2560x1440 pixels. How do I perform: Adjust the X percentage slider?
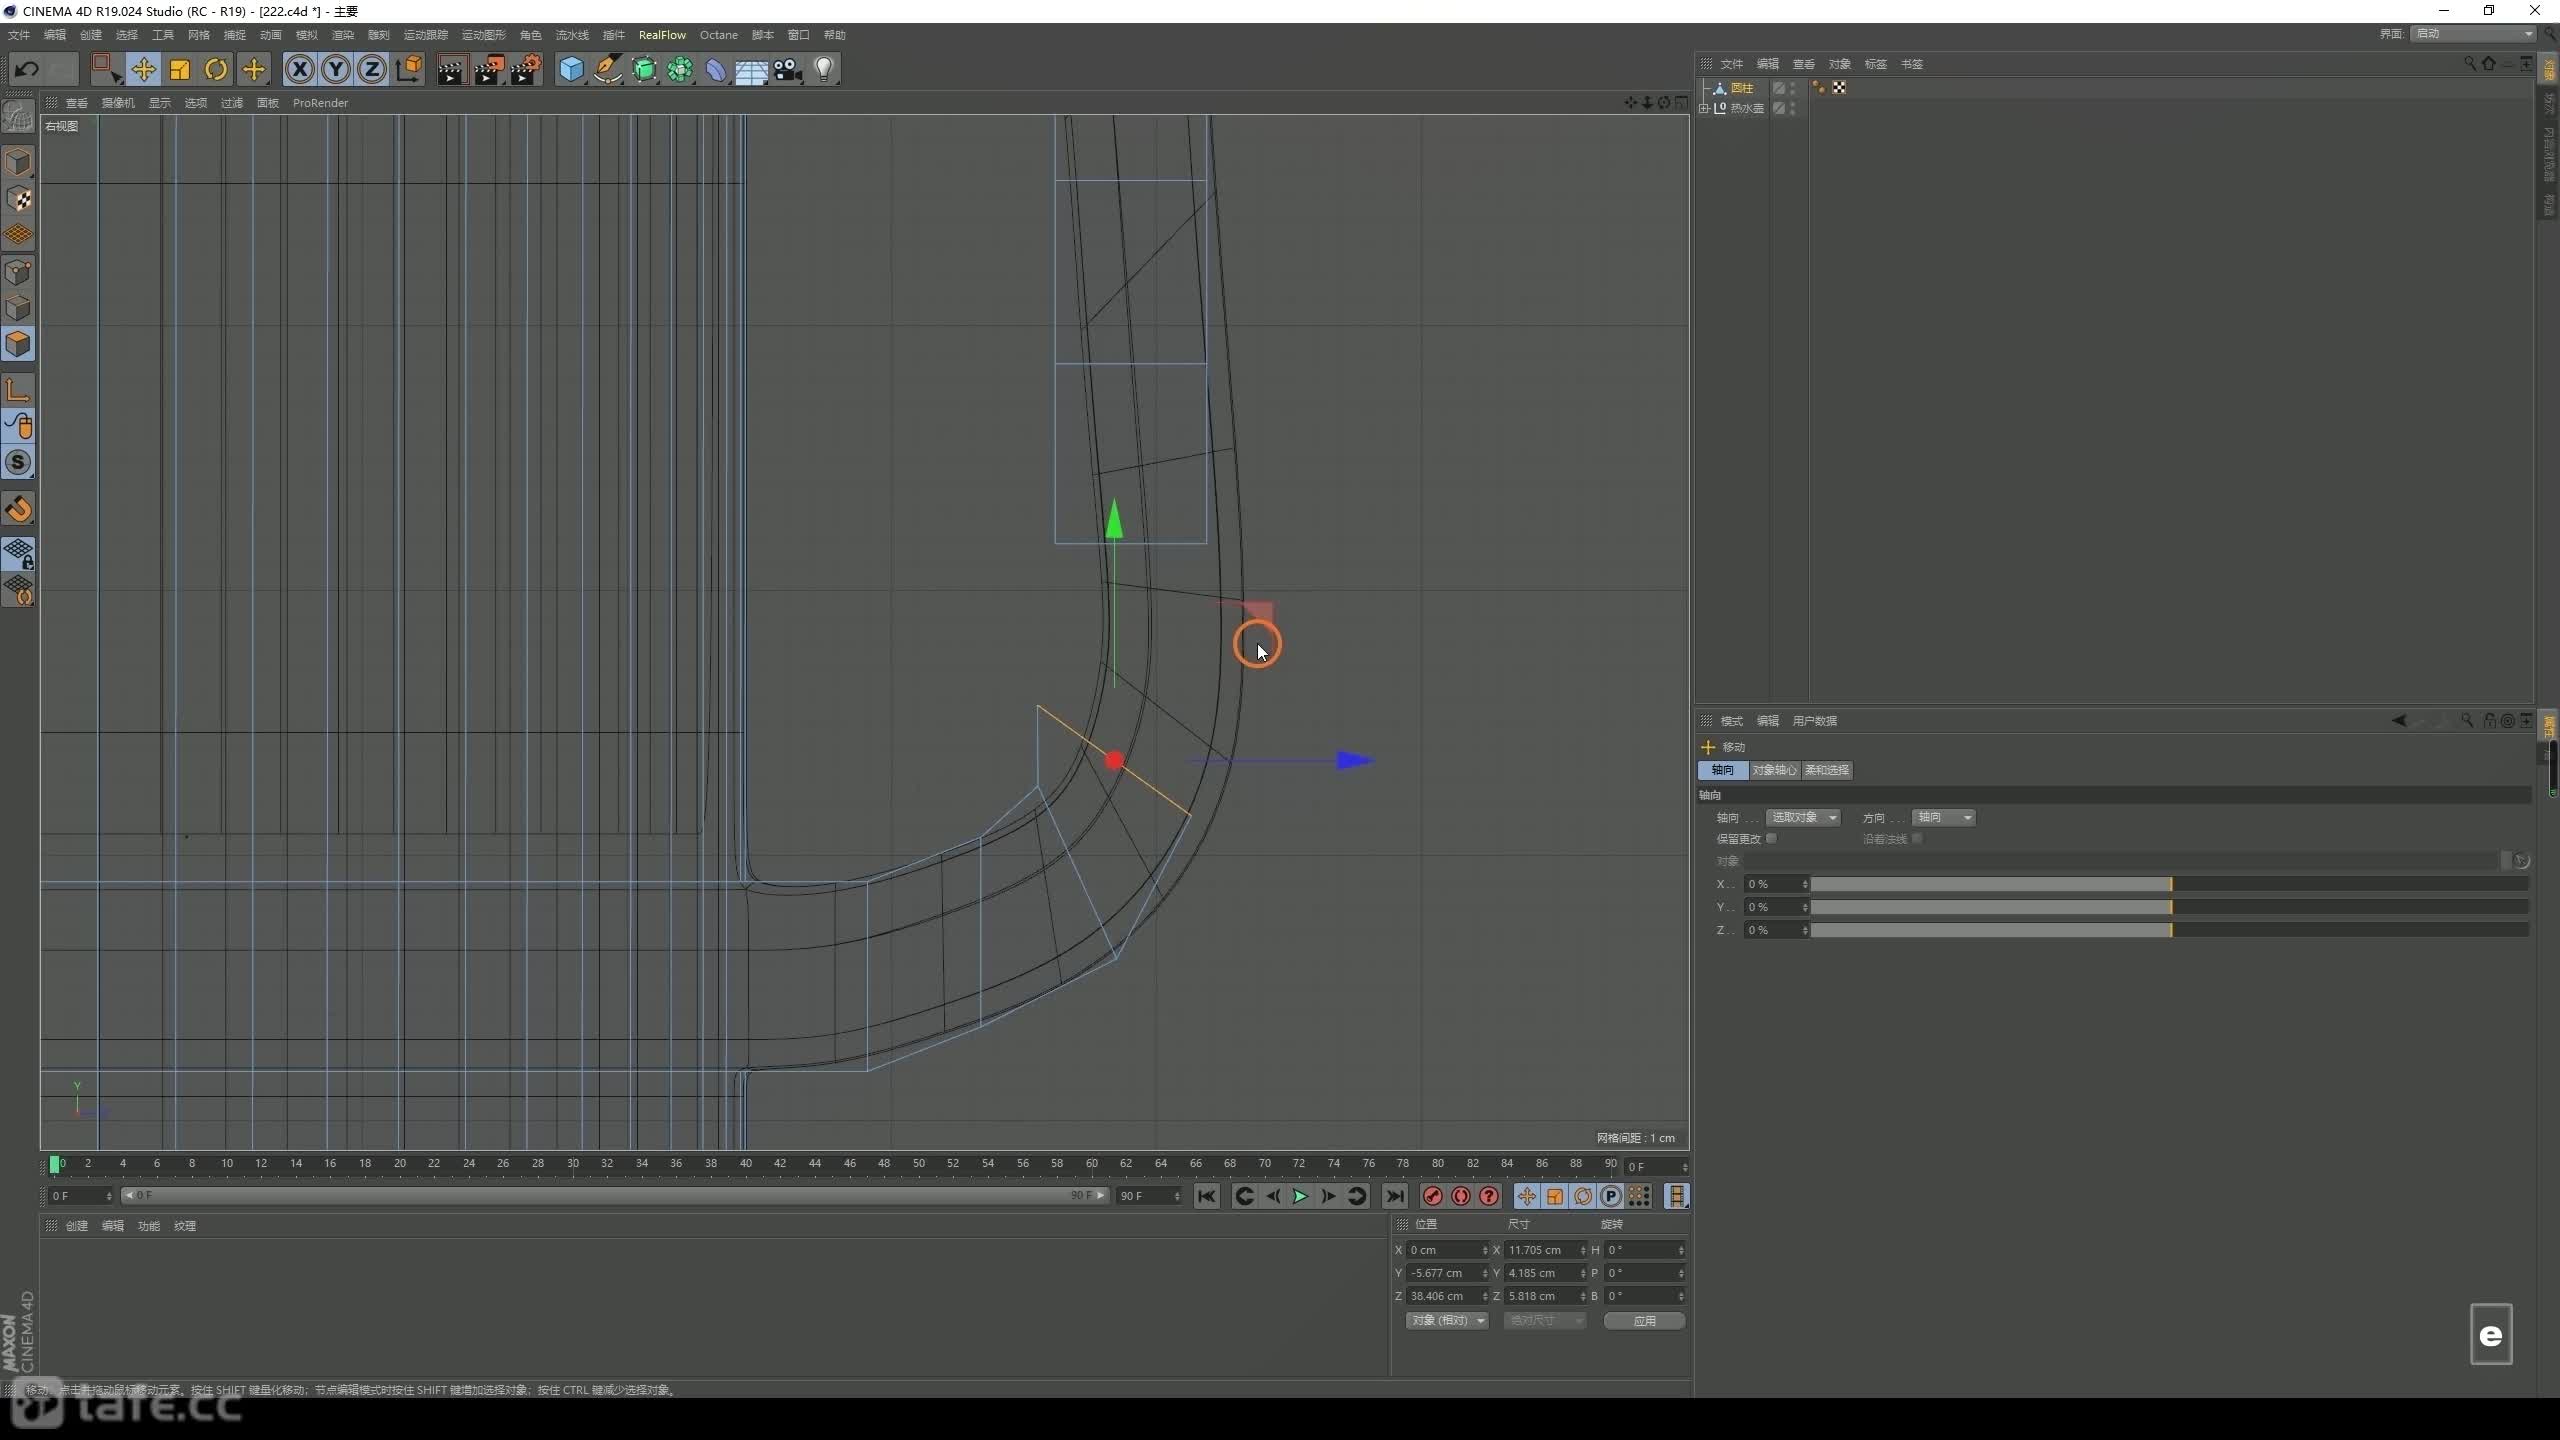tap(2169, 884)
